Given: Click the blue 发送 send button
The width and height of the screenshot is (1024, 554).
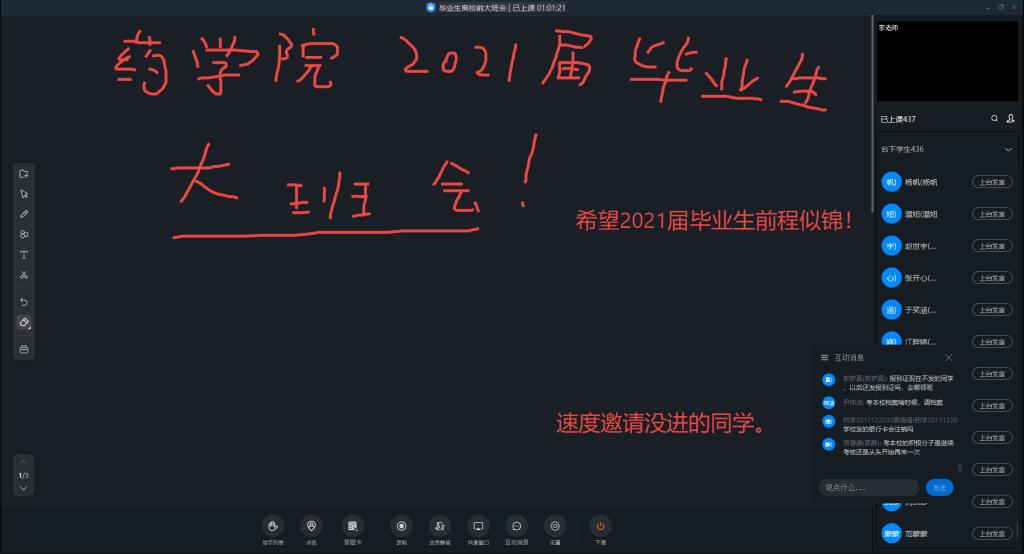Looking at the screenshot, I should coord(939,488).
